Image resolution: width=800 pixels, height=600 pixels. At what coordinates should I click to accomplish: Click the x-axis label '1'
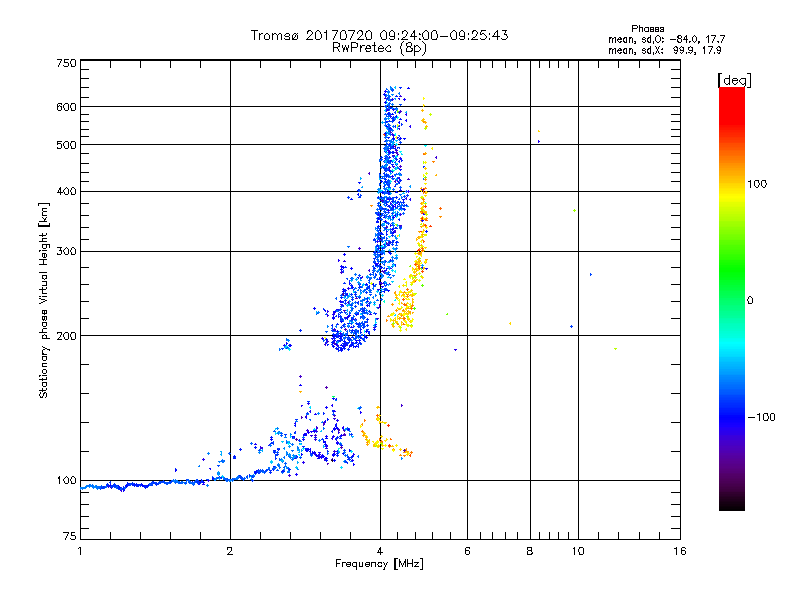[x=80, y=551]
